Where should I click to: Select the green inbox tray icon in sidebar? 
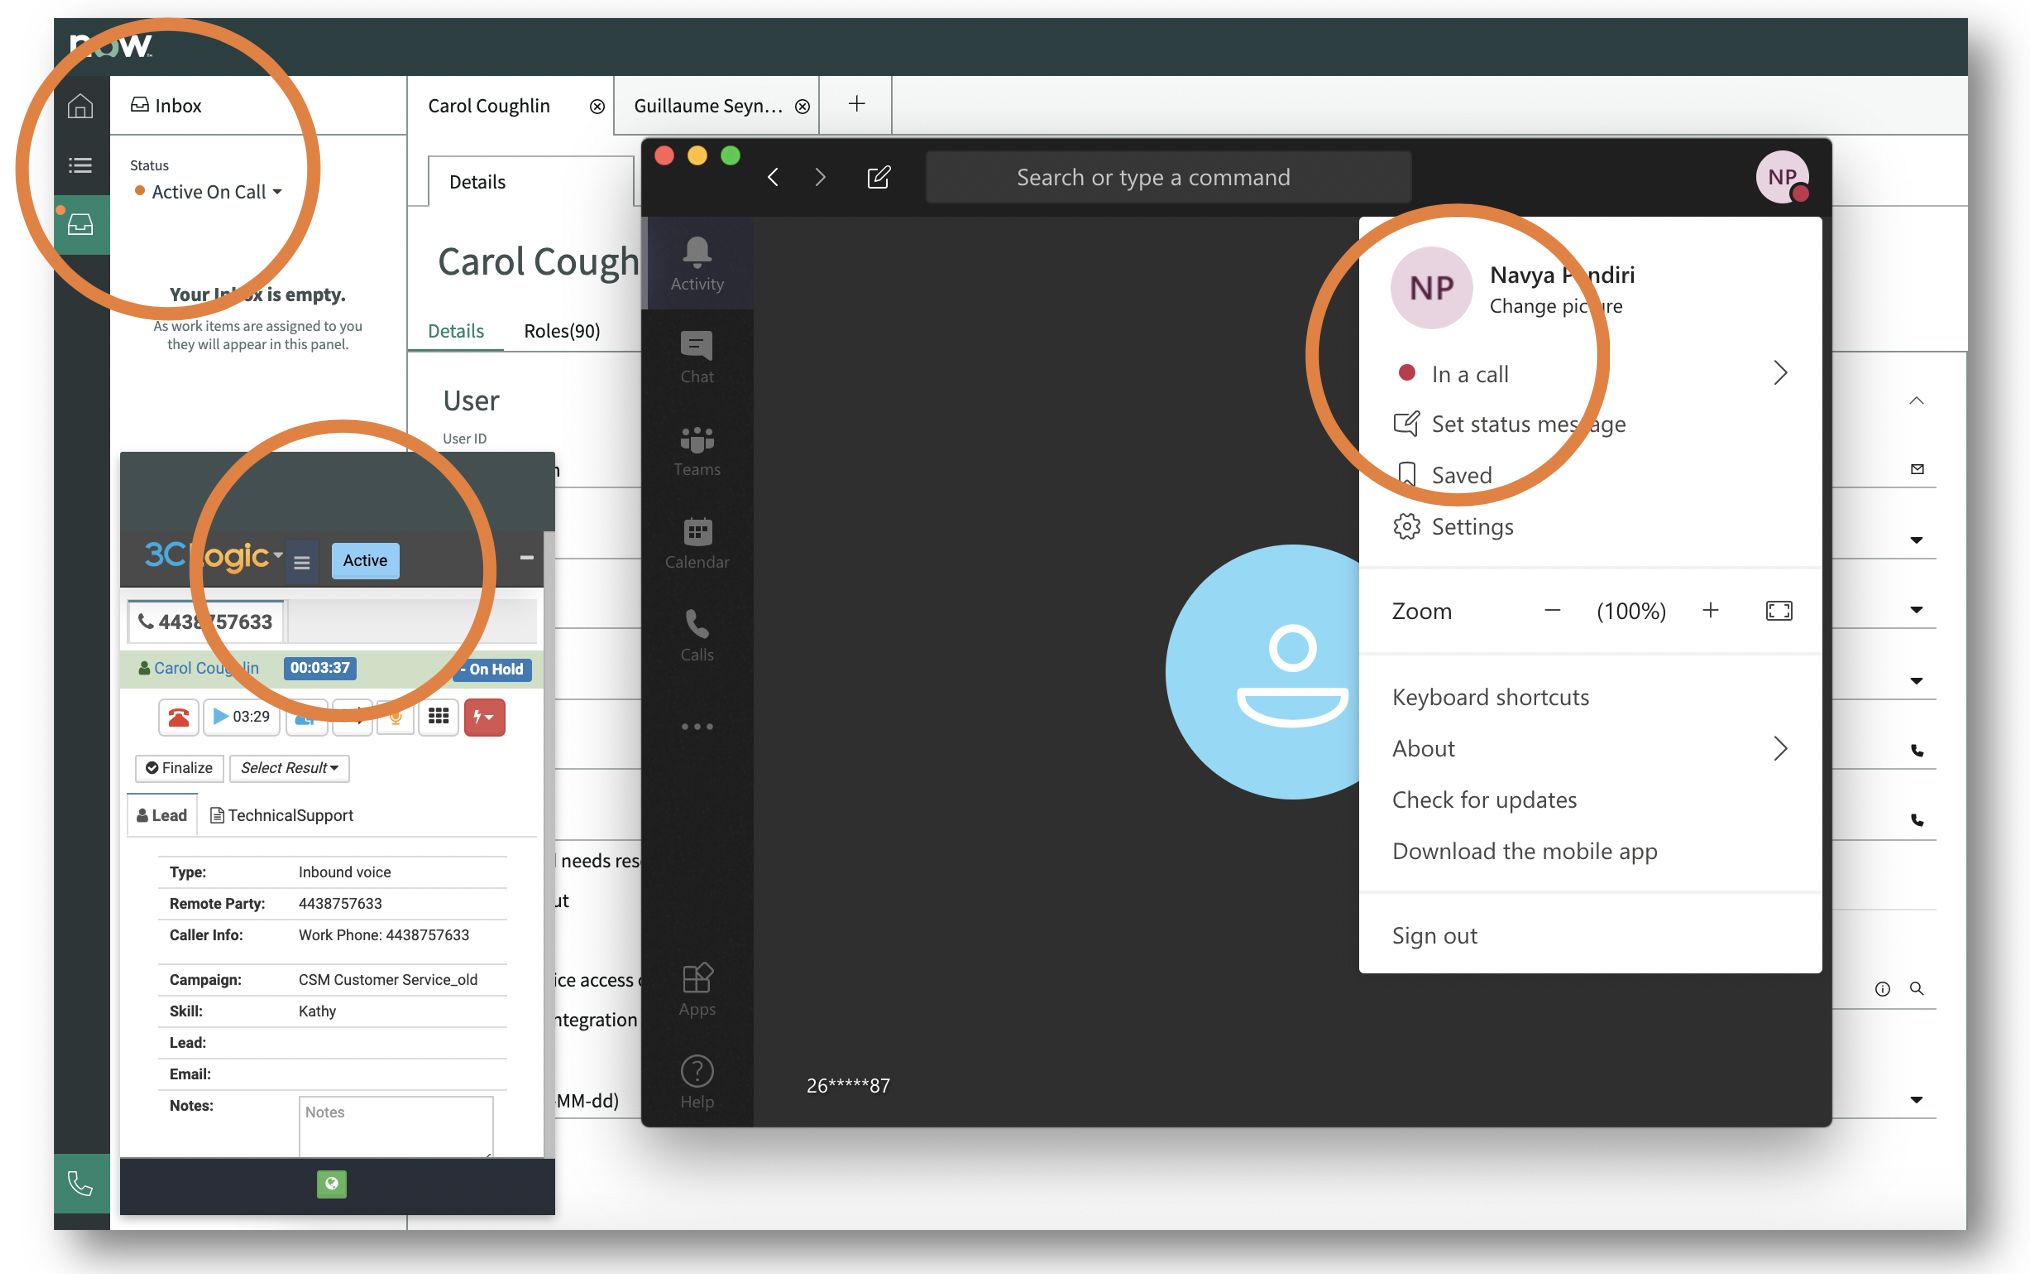tap(81, 225)
